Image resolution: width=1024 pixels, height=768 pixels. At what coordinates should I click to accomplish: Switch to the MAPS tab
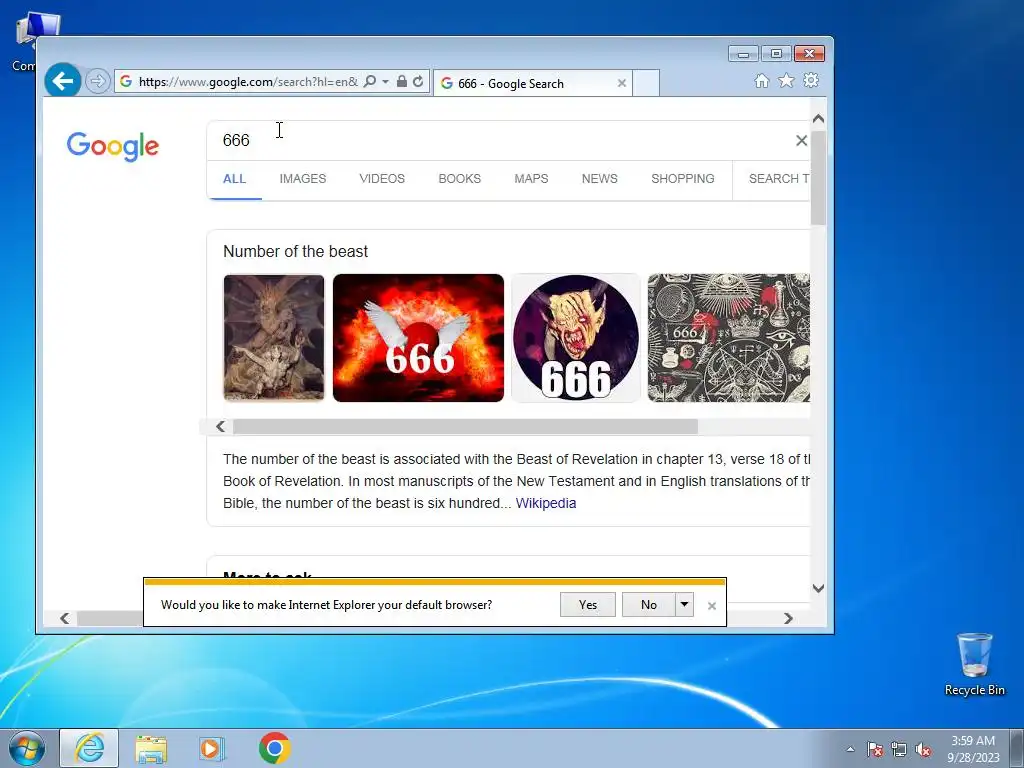click(x=531, y=178)
